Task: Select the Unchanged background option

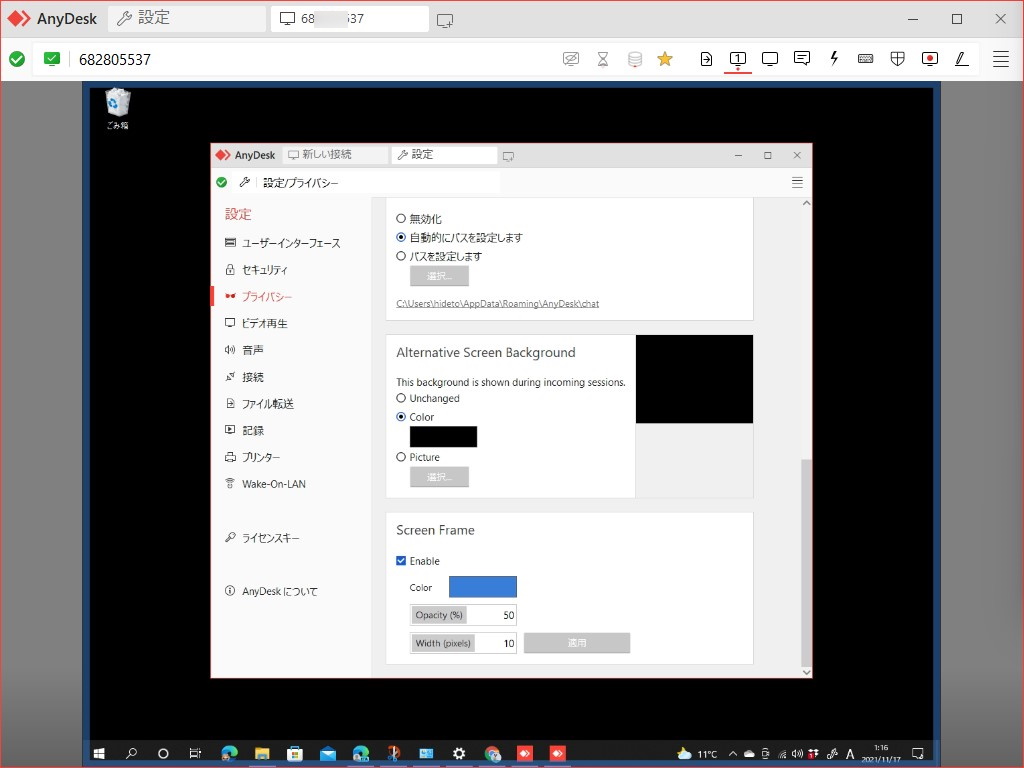Action: coord(428,398)
